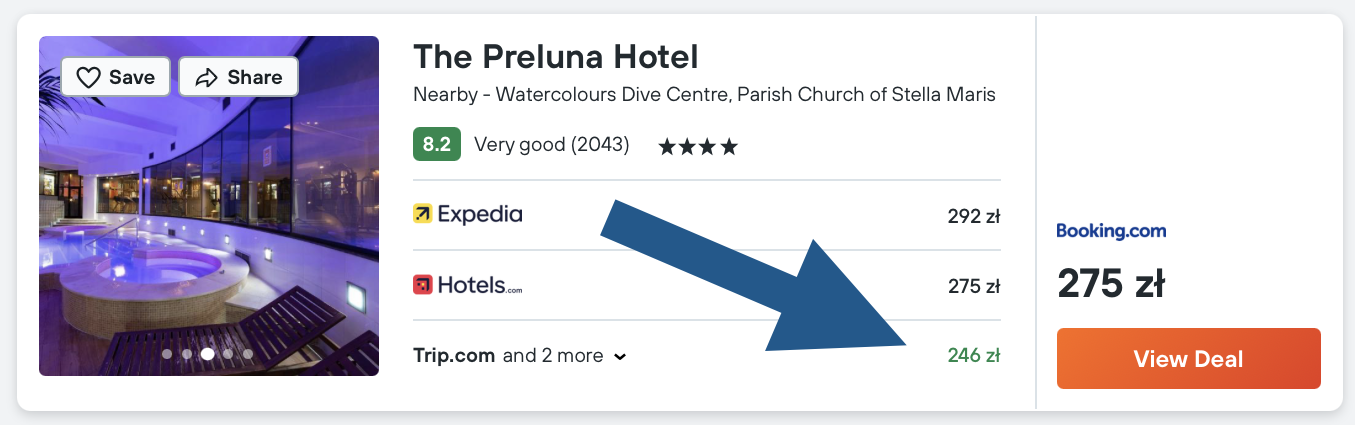Screen dimensions: 1355x425
Task: Click the Trip.com provider name
Action: pos(453,355)
